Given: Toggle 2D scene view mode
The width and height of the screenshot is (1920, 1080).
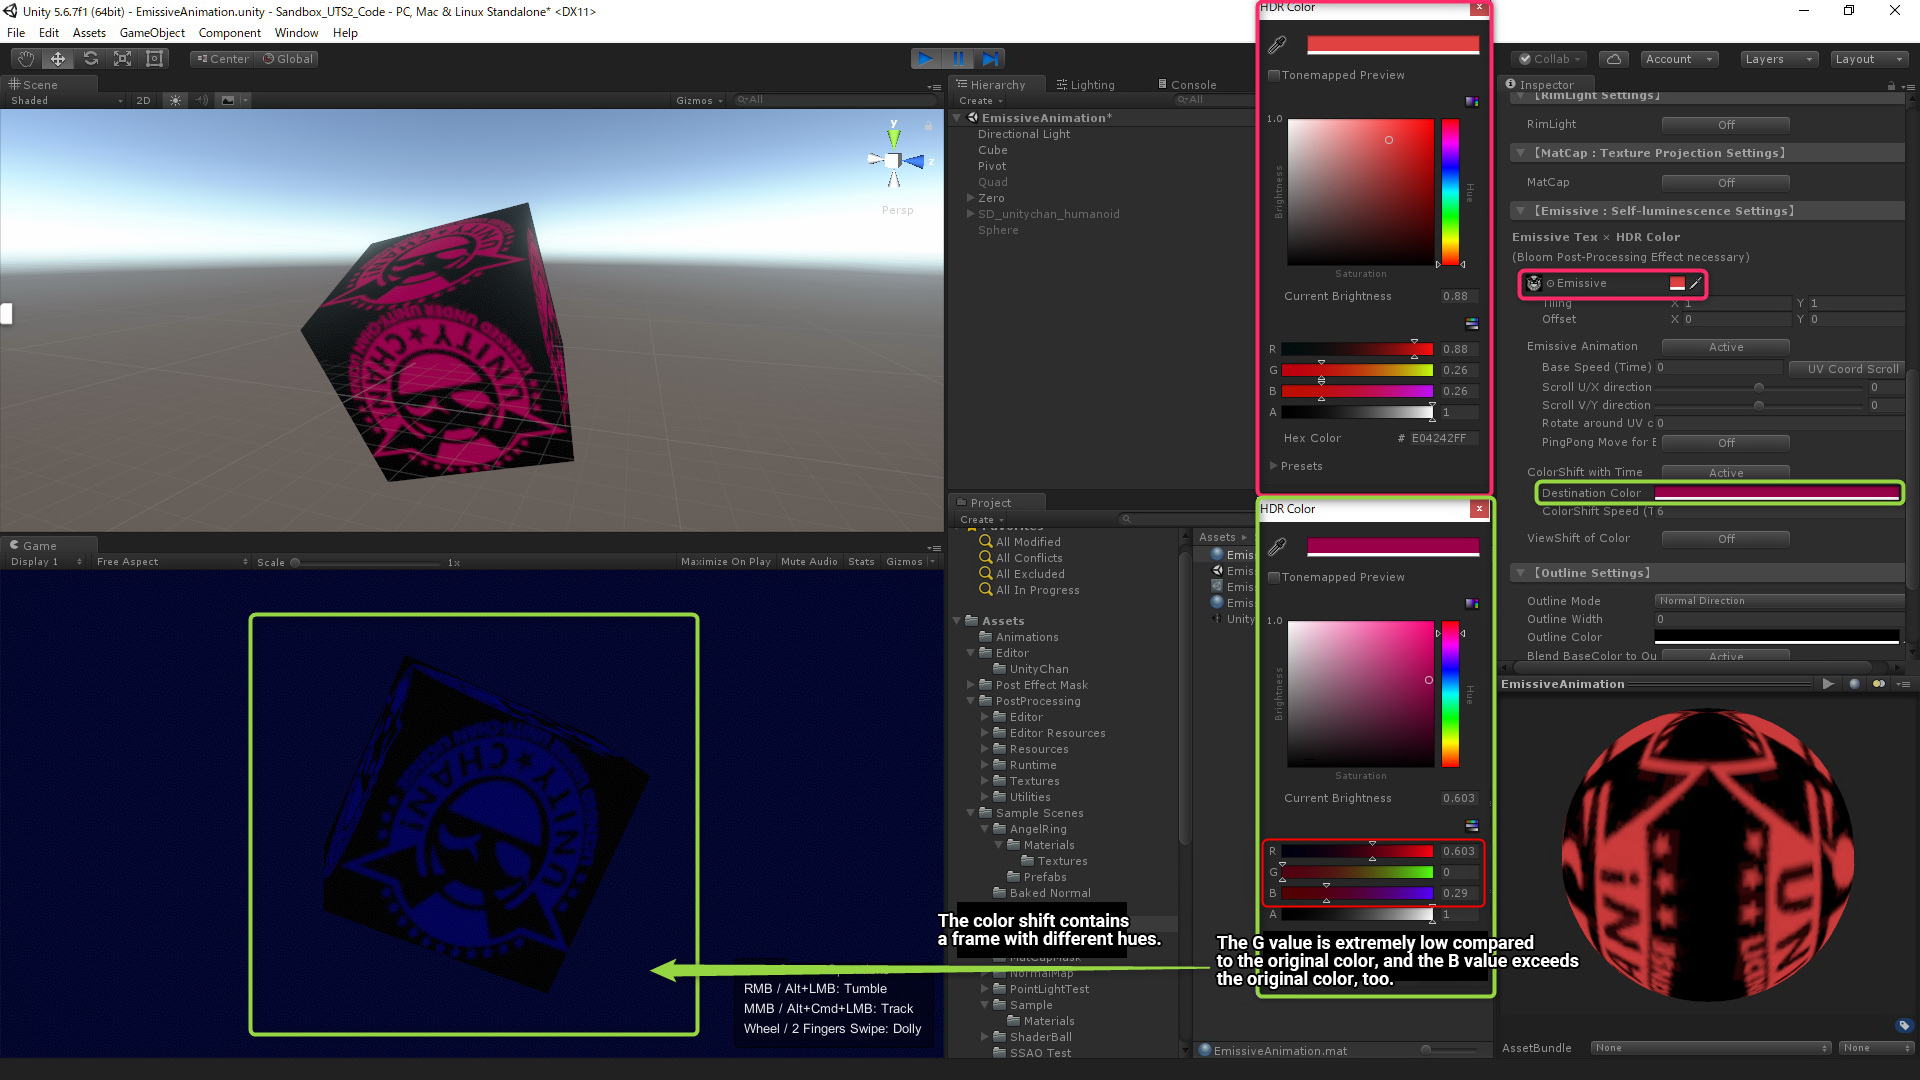Looking at the screenshot, I should pos(143,100).
